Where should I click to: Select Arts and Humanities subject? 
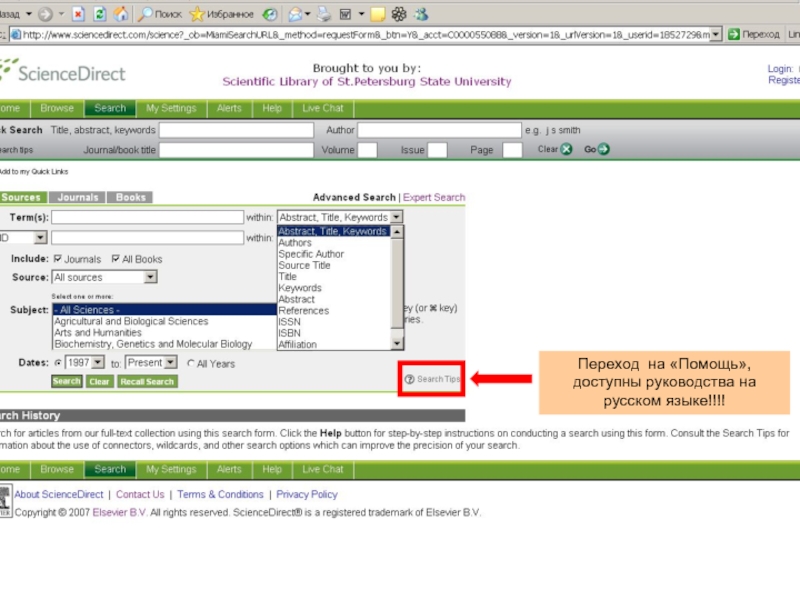pos(164,332)
